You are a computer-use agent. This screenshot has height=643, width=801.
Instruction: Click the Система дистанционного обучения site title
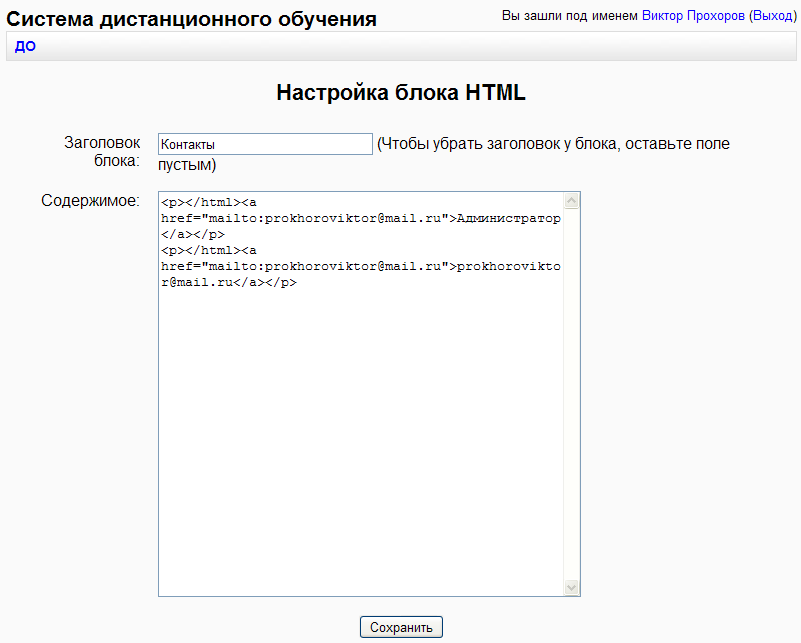[x=192, y=19]
